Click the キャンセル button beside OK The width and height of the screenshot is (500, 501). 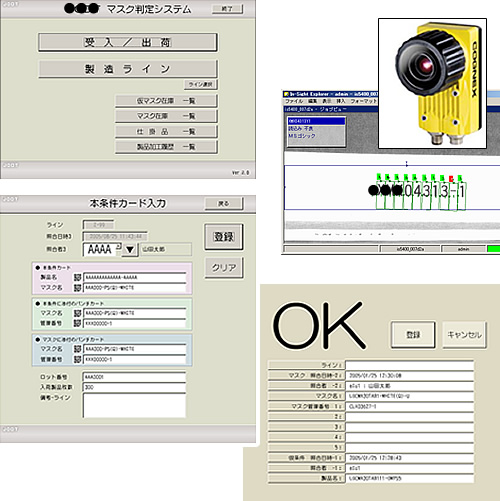[x=464, y=335]
